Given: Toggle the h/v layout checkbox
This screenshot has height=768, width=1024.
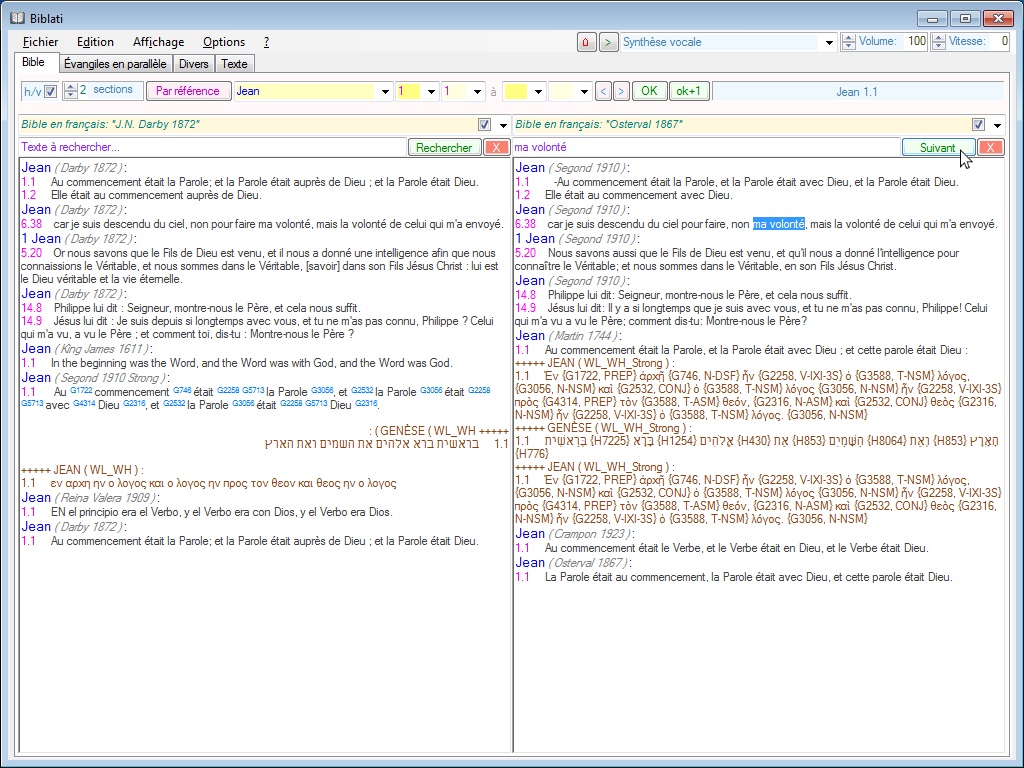Looking at the screenshot, I should tap(50, 91).
